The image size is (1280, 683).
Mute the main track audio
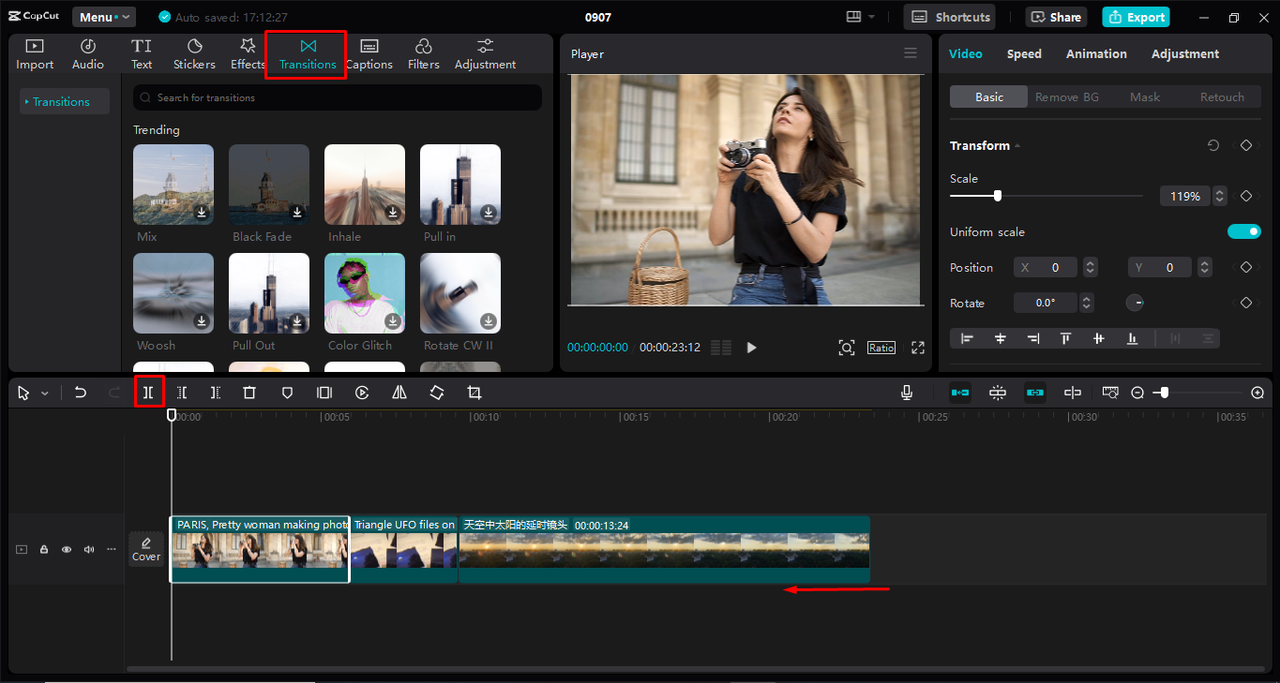(x=89, y=549)
